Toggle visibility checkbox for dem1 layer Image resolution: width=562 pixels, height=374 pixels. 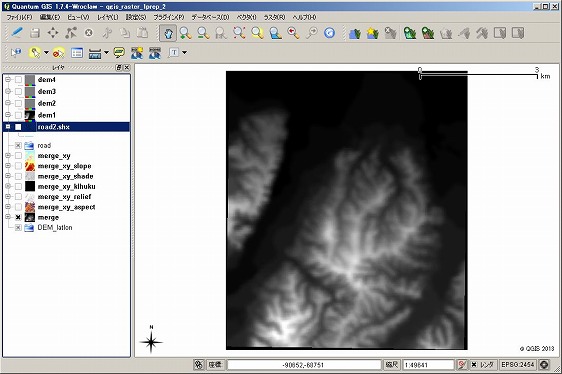point(19,115)
